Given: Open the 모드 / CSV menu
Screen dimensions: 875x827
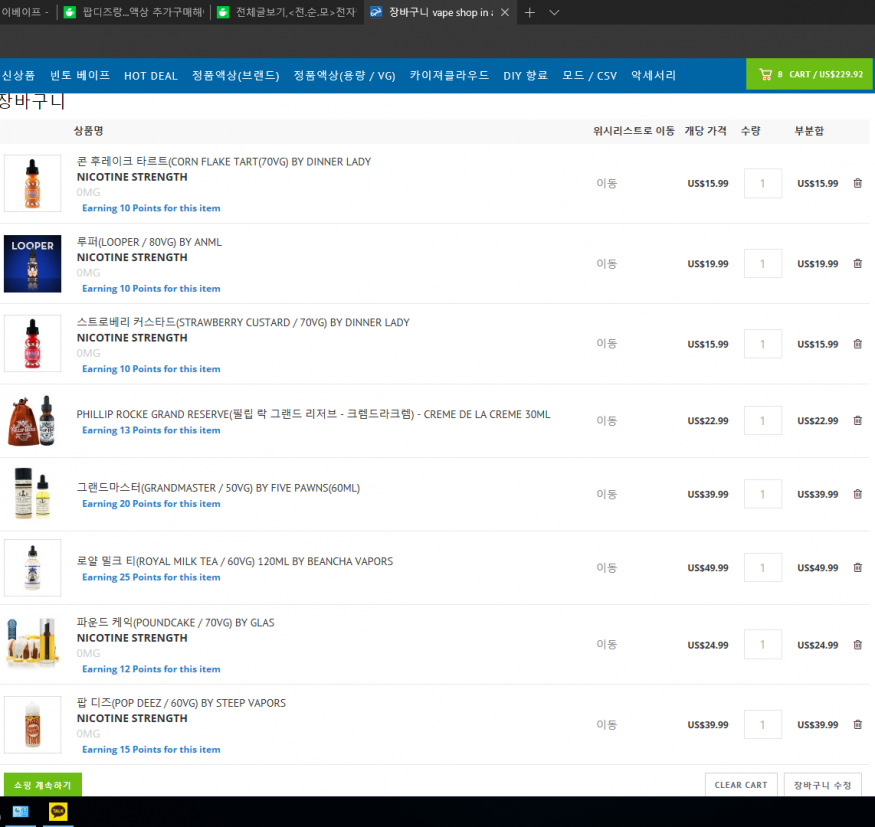Looking at the screenshot, I should (589, 75).
